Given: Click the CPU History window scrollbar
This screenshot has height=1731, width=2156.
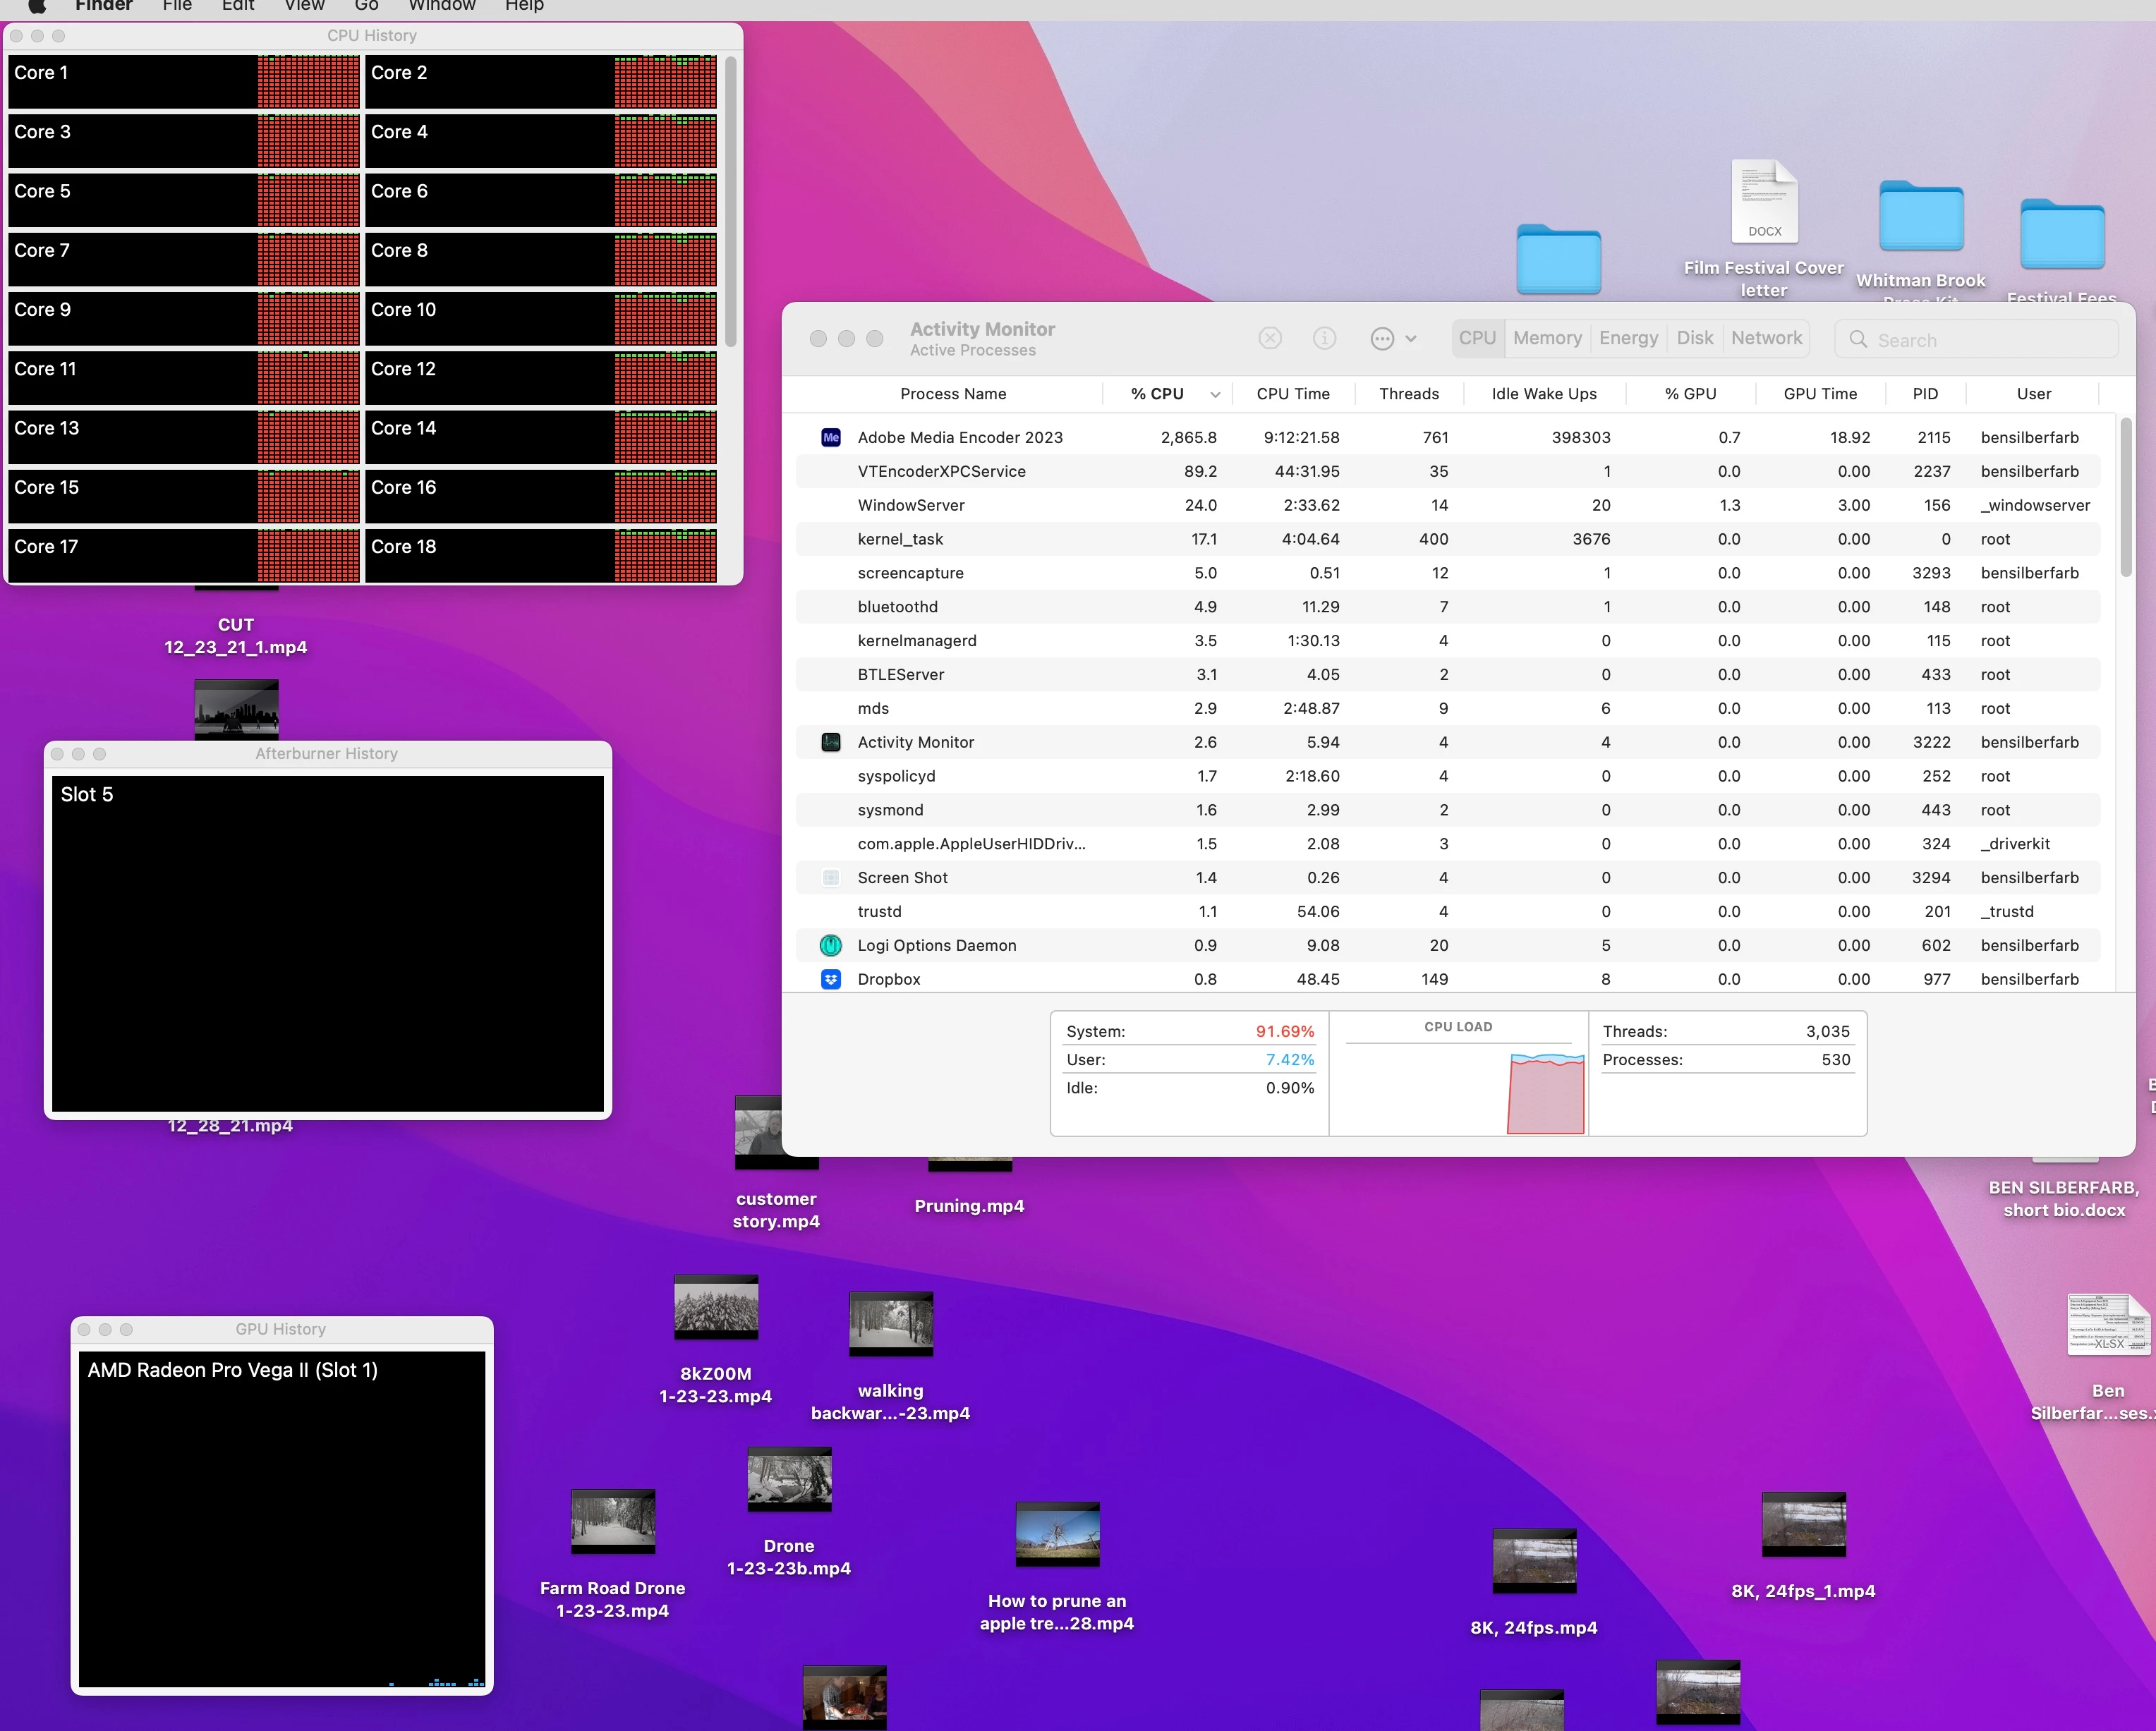Looking at the screenshot, I should click(731, 200).
